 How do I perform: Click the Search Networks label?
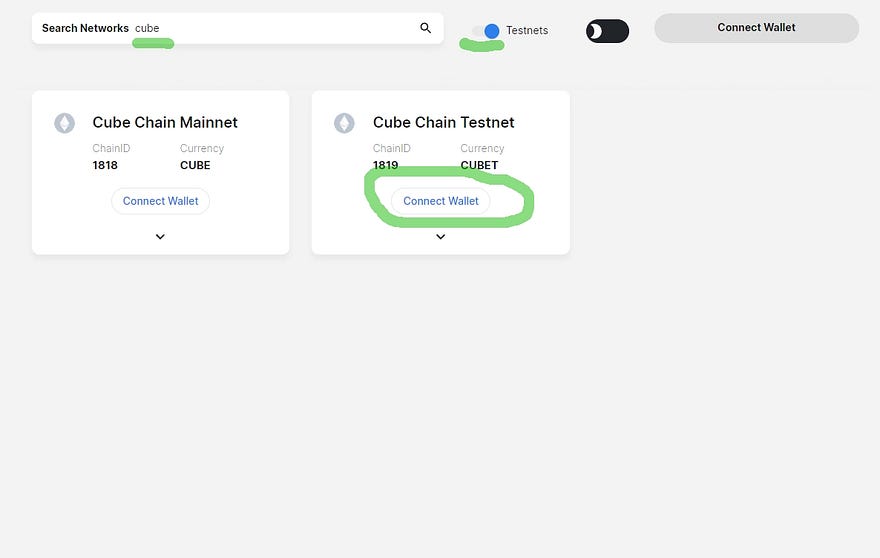[85, 28]
